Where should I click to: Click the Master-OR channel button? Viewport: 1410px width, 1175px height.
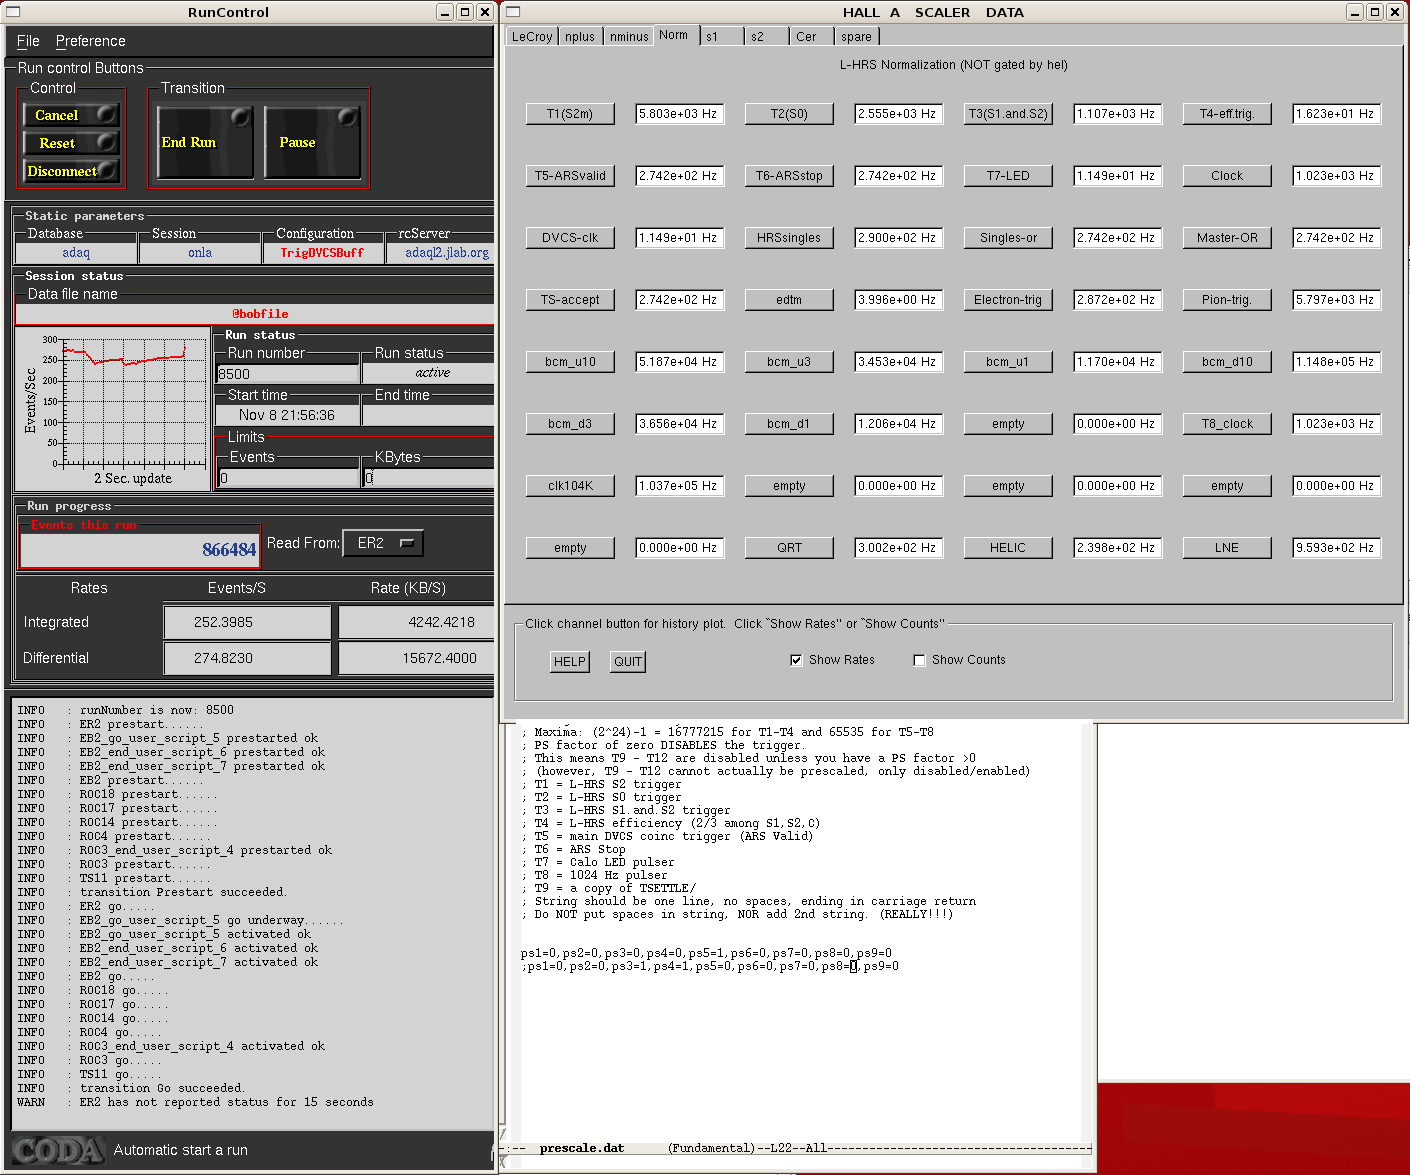tap(1227, 238)
